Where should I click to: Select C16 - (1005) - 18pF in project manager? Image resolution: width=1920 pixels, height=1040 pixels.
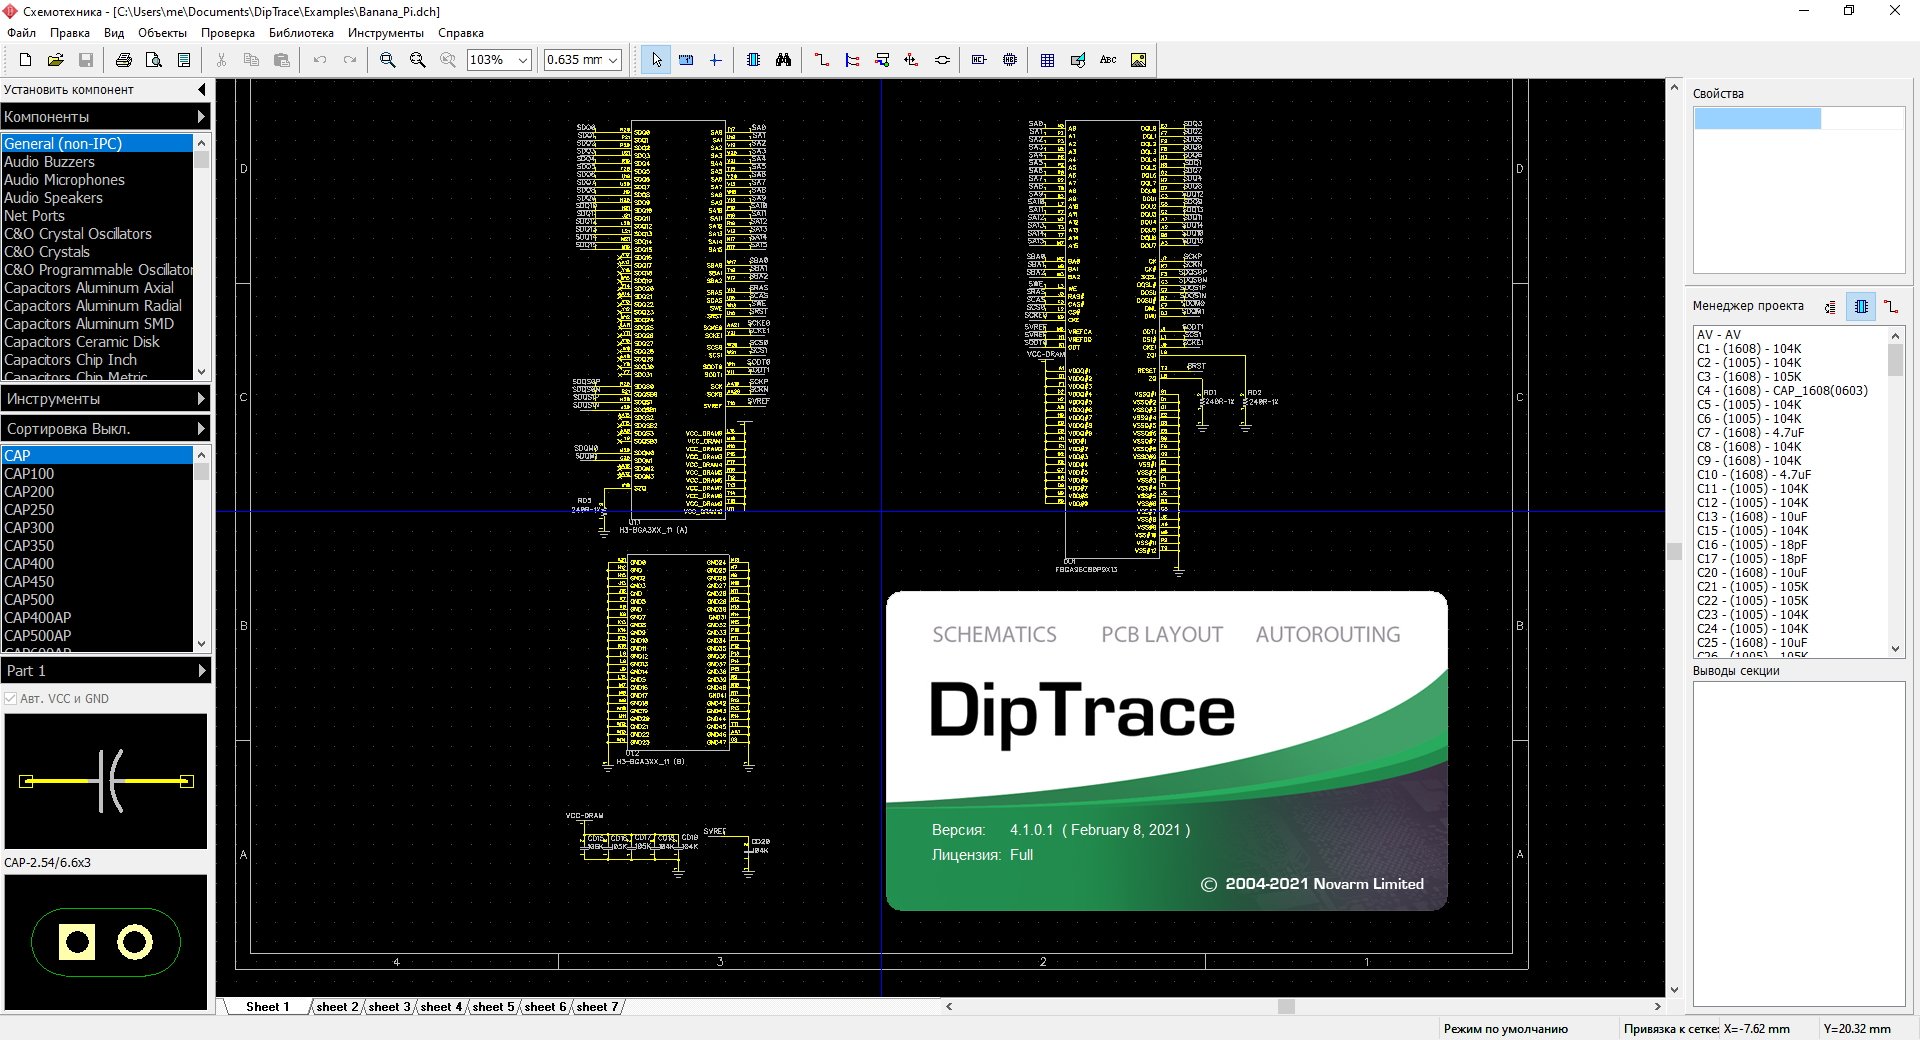pos(1790,545)
